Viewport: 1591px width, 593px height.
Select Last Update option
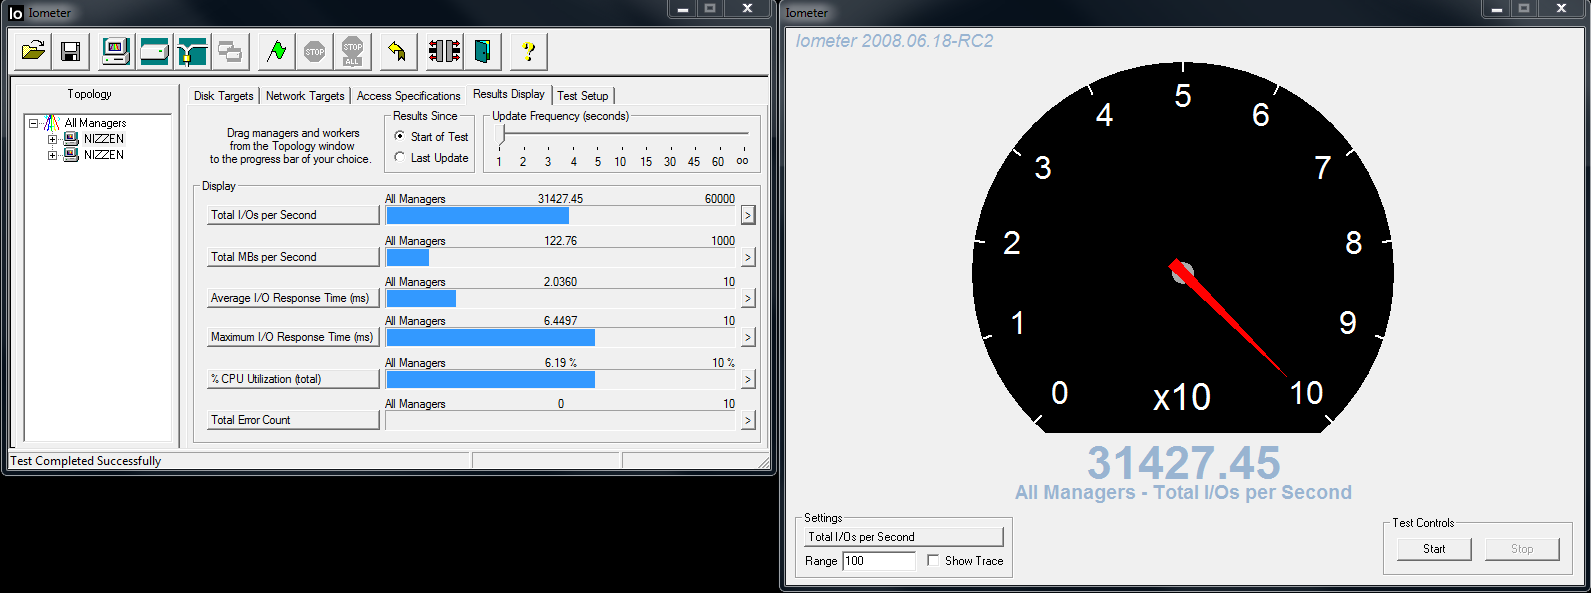[400, 157]
